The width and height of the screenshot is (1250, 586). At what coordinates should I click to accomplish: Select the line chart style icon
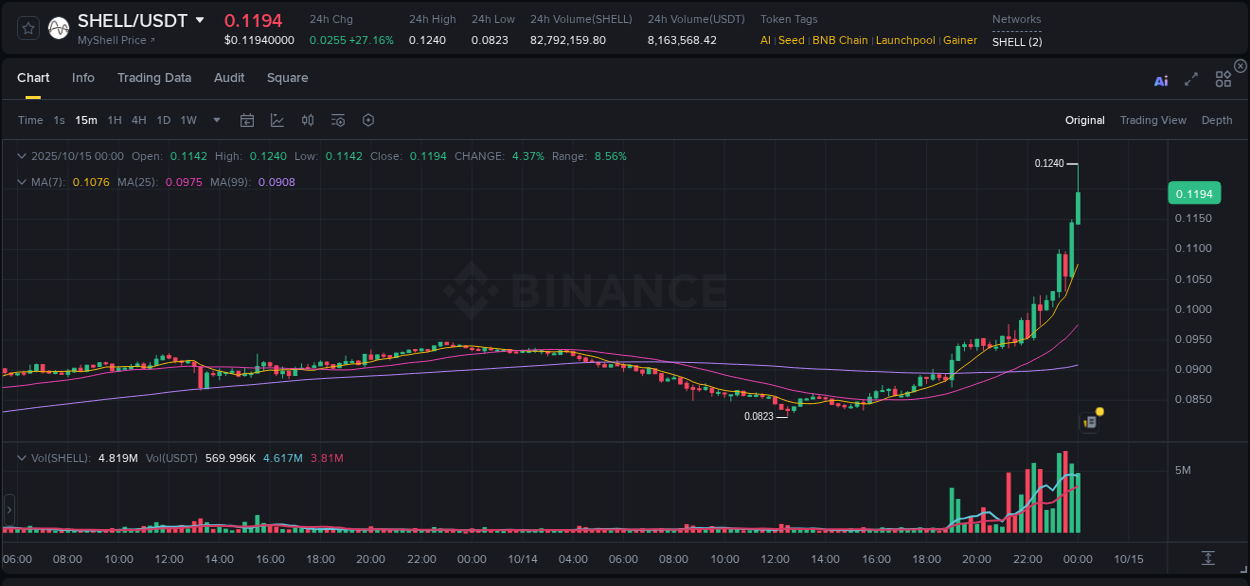(x=277, y=119)
